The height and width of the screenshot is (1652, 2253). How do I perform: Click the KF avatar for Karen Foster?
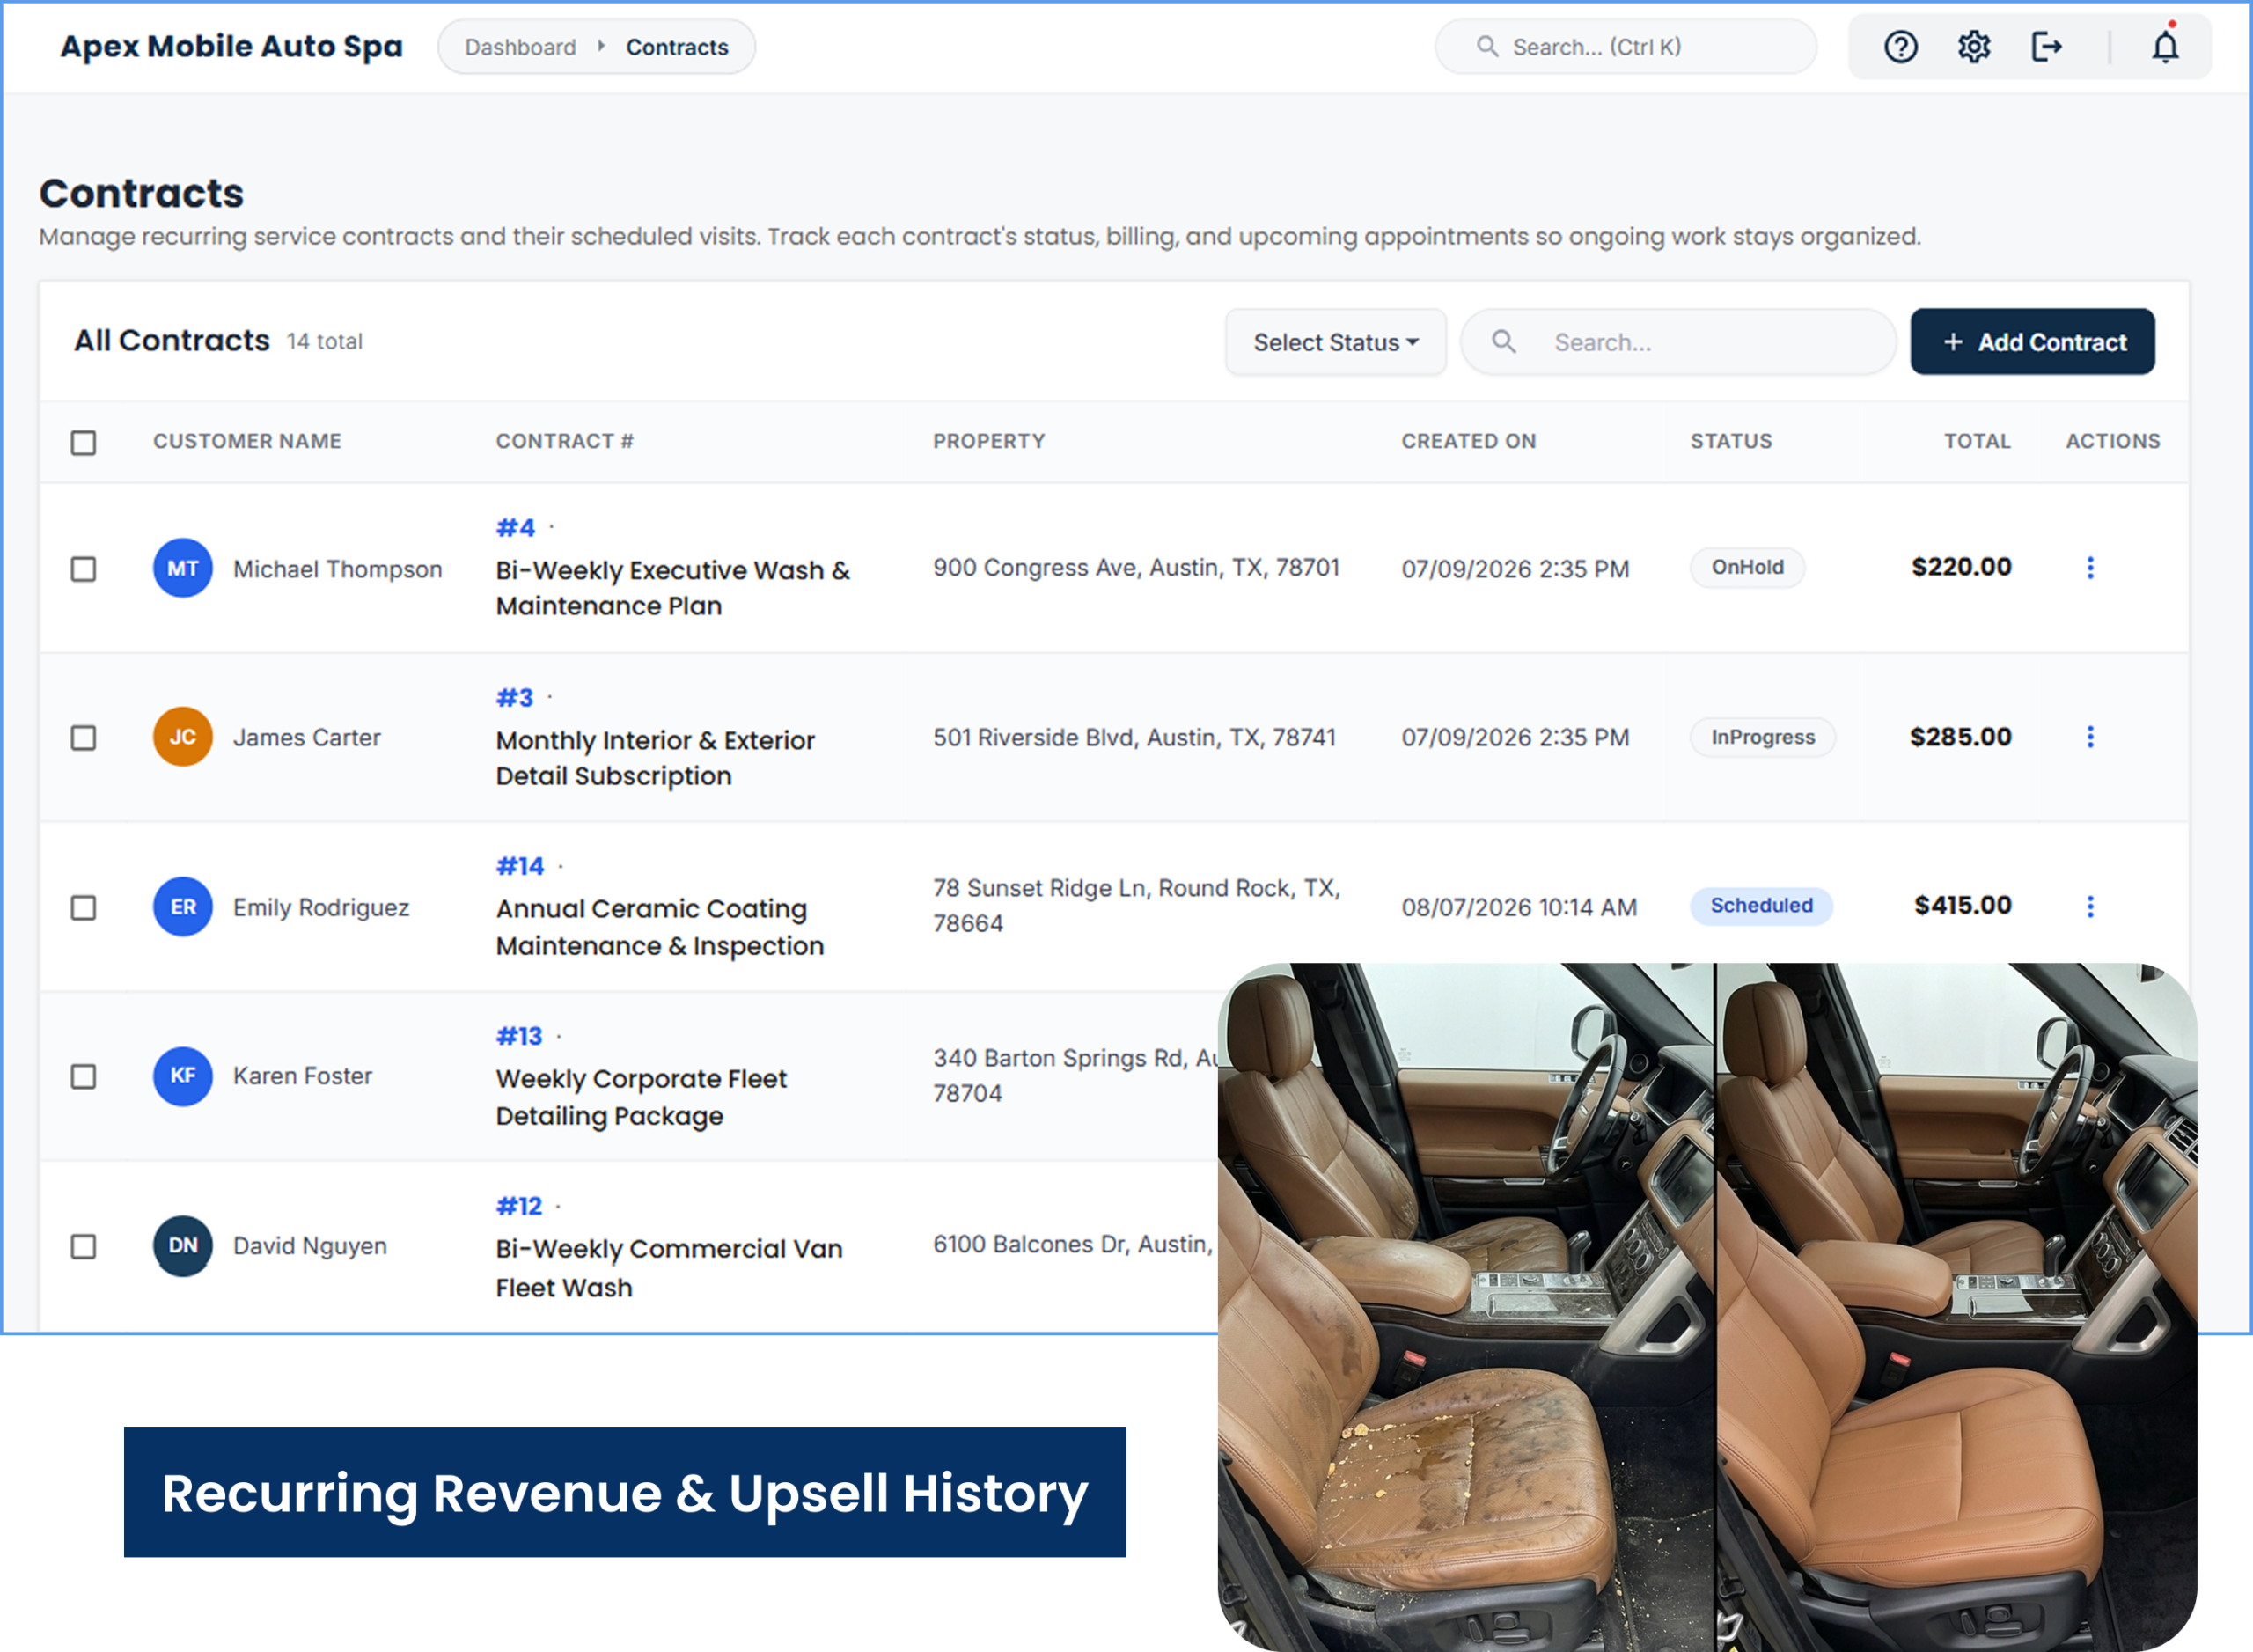click(183, 1076)
